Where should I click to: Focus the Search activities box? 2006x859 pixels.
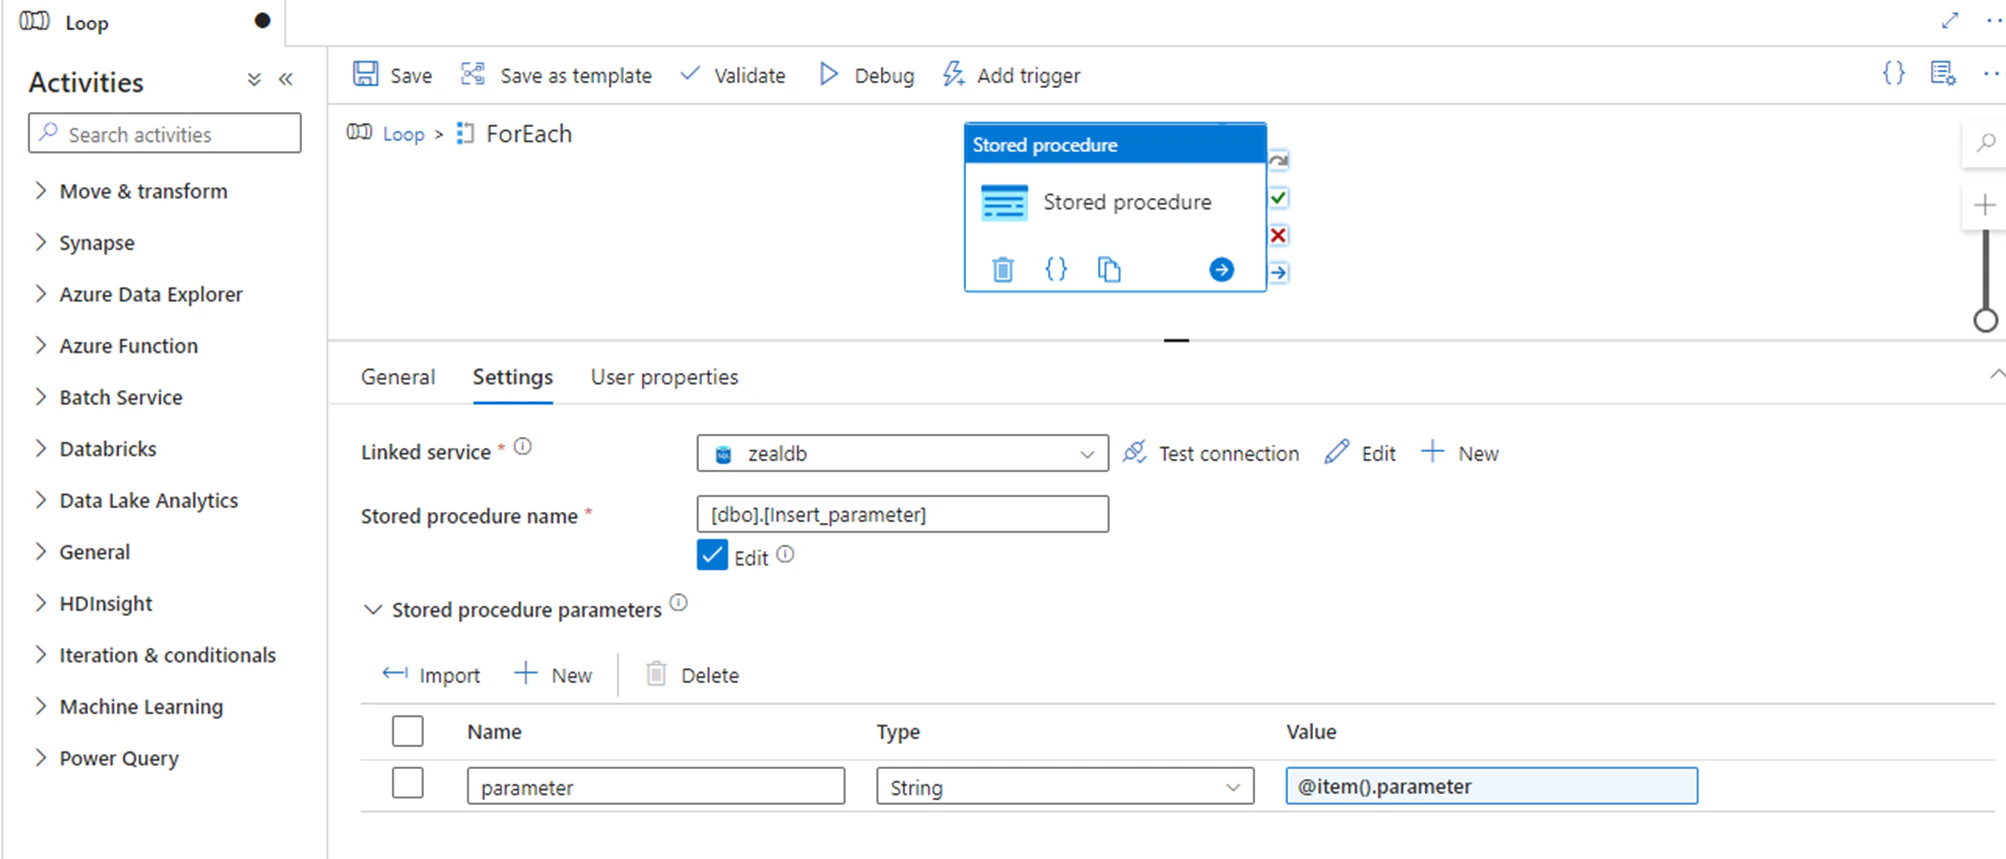165,133
